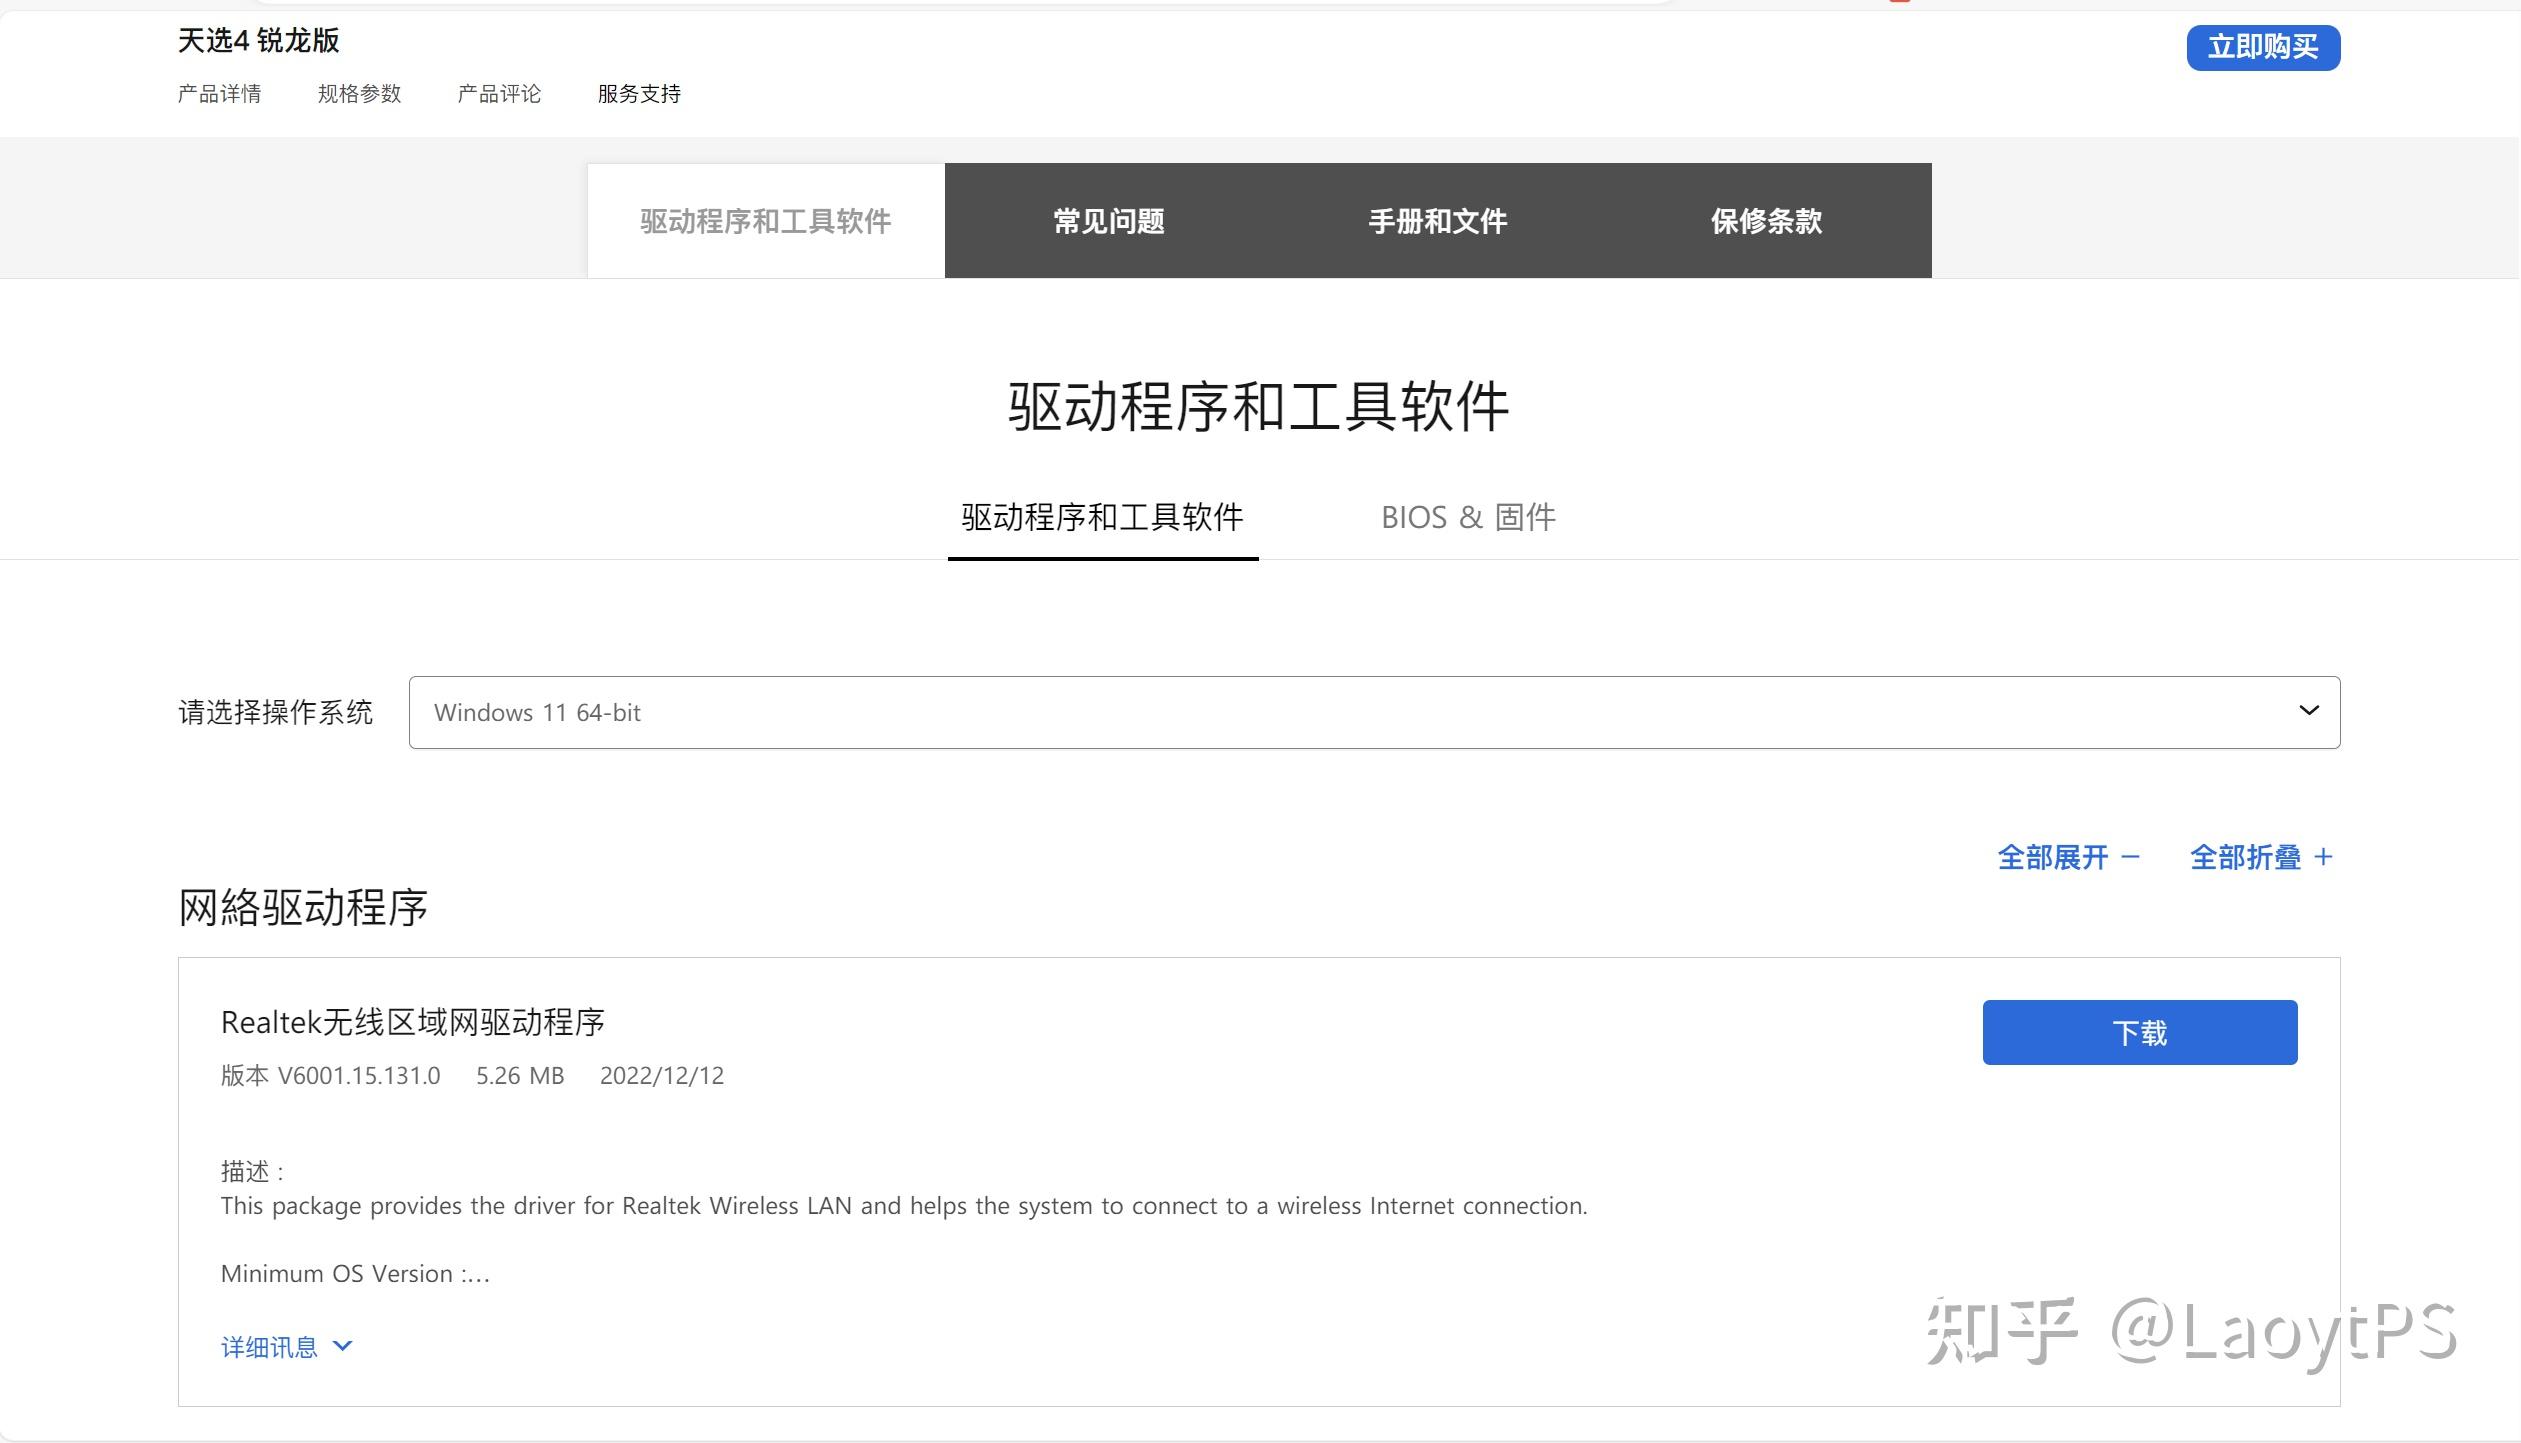Open the 手册和文件 manuals tab

[1437, 221]
